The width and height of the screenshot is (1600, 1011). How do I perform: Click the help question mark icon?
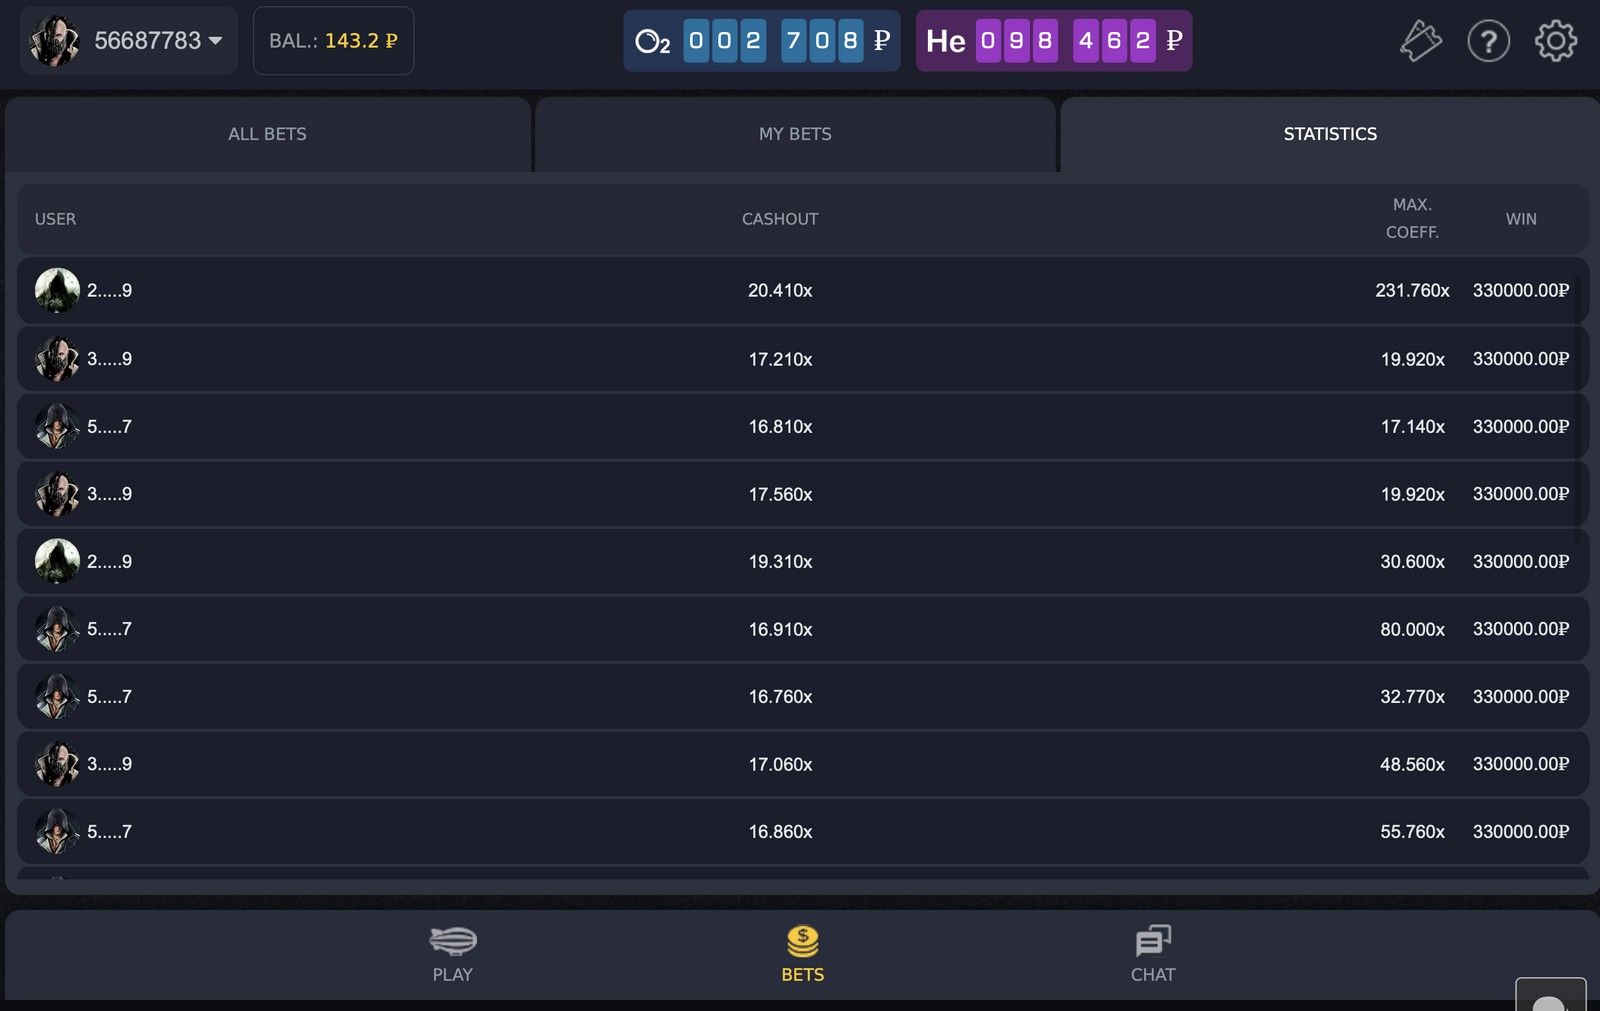point(1488,41)
